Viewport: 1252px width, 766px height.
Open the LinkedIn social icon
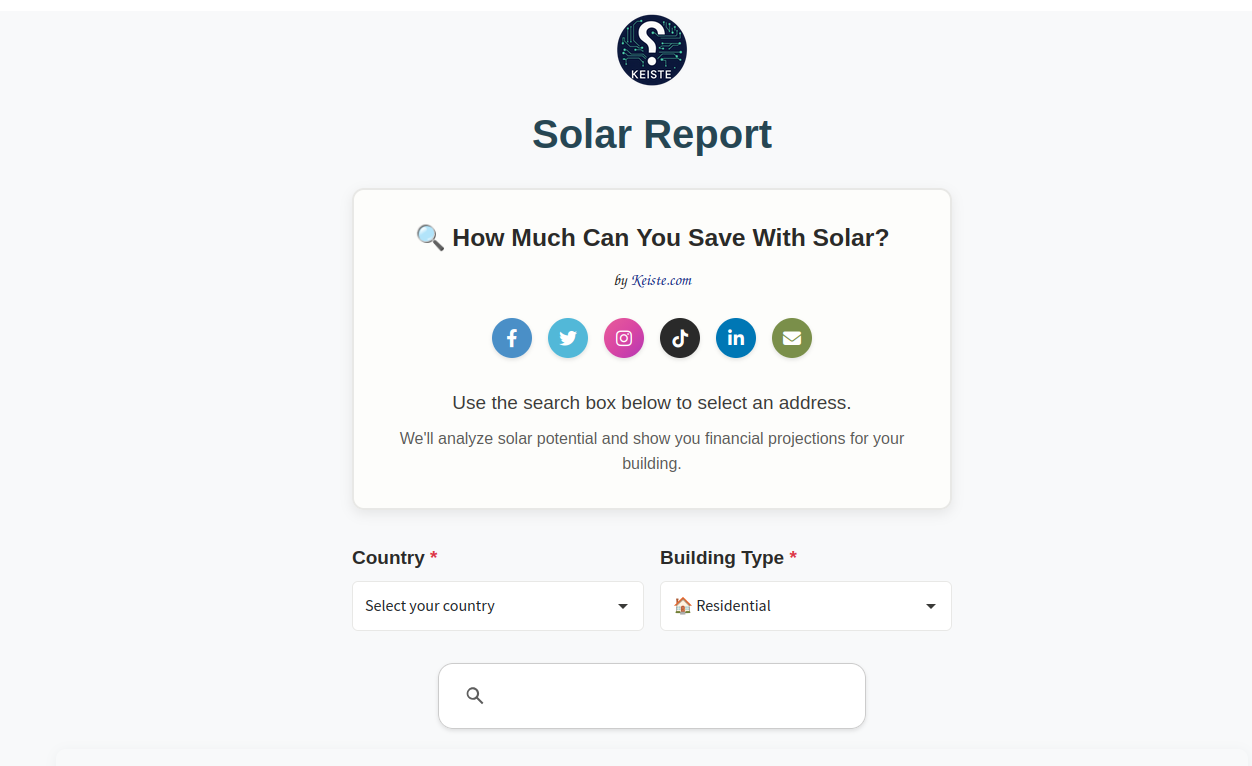tap(736, 338)
